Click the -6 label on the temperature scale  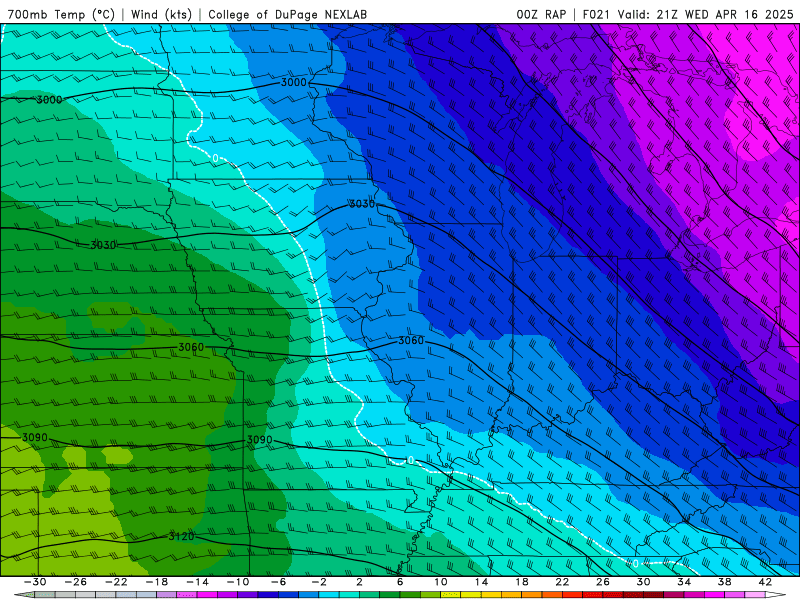pyautogui.click(x=279, y=582)
